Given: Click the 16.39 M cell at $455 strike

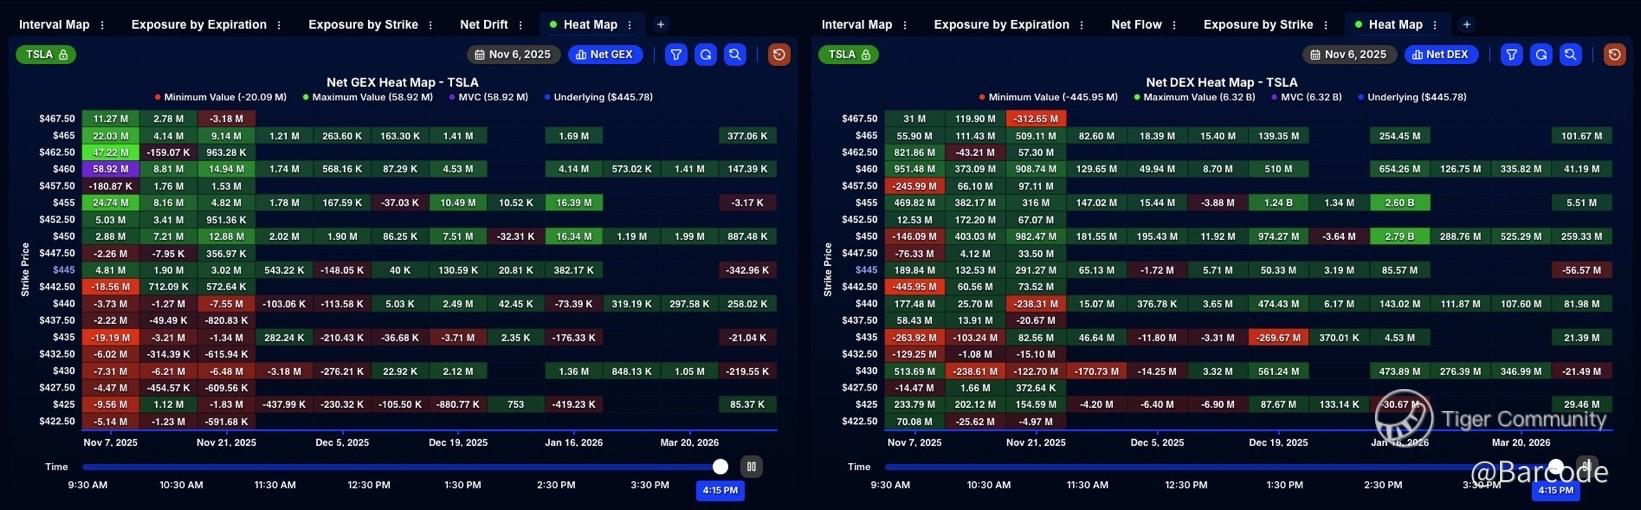Looking at the screenshot, I should (574, 203).
